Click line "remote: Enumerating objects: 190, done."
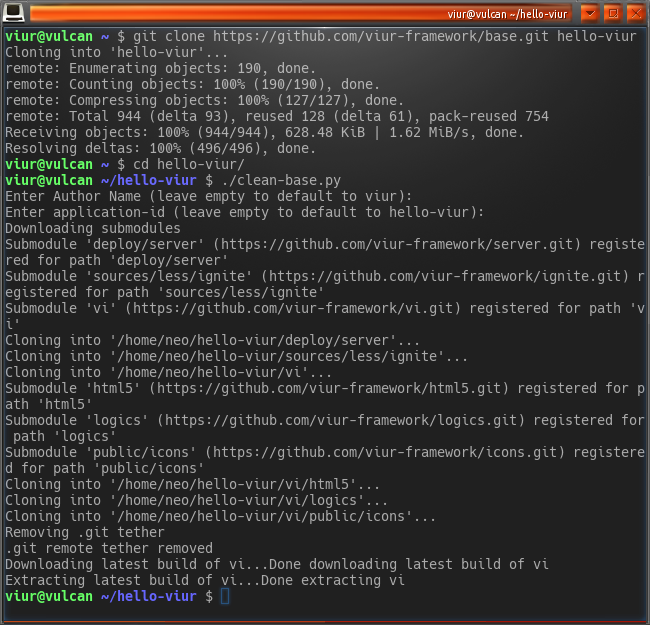The width and height of the screenshot is (650, 625). (x=160, y=68)
